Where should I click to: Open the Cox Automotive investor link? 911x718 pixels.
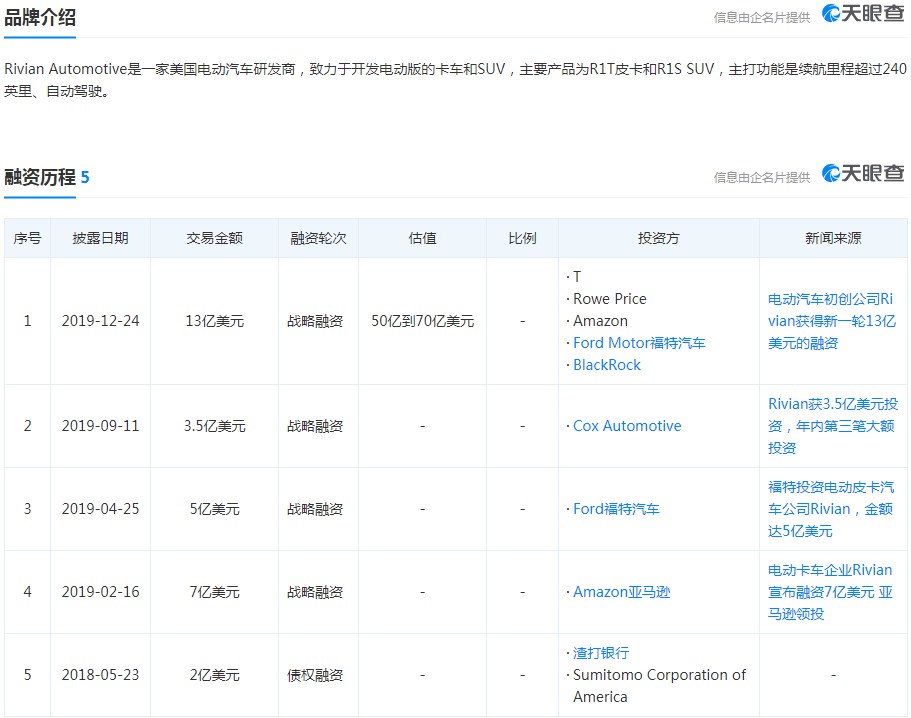pyautogui.click(x=627, y=426)
